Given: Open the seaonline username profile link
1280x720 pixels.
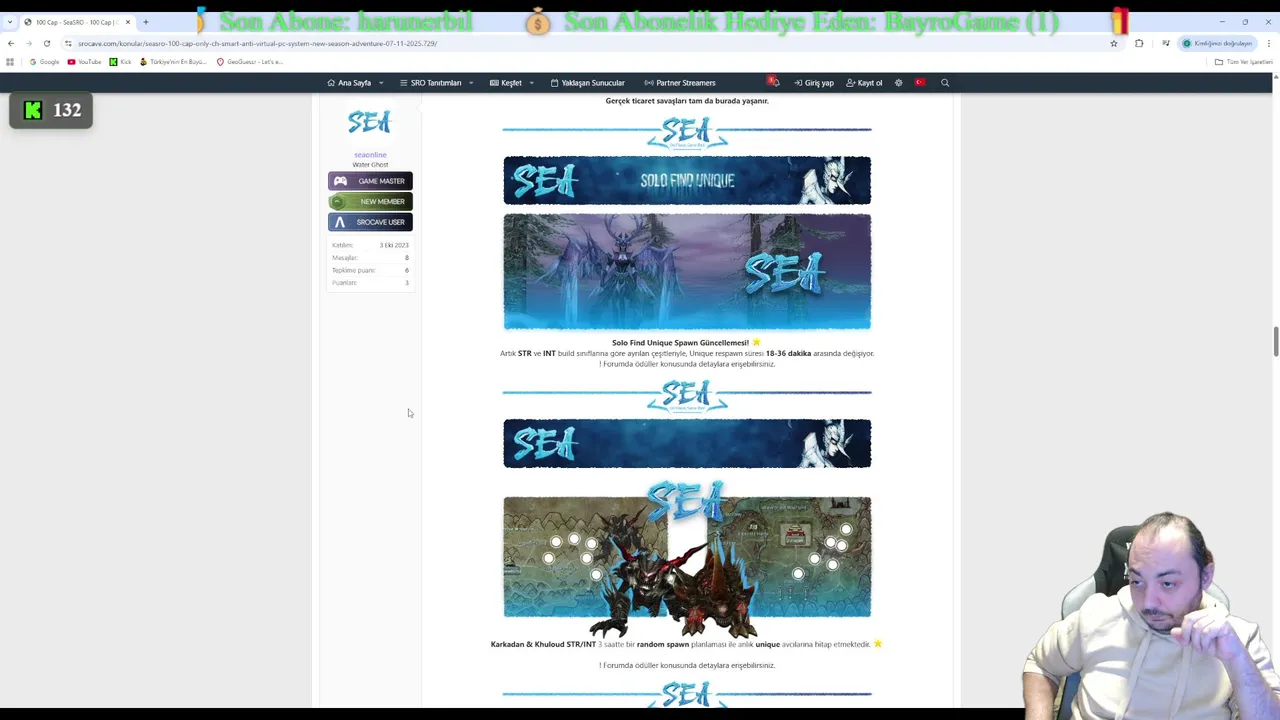Looking at the screenshot, I should click(x=370, y=155).
